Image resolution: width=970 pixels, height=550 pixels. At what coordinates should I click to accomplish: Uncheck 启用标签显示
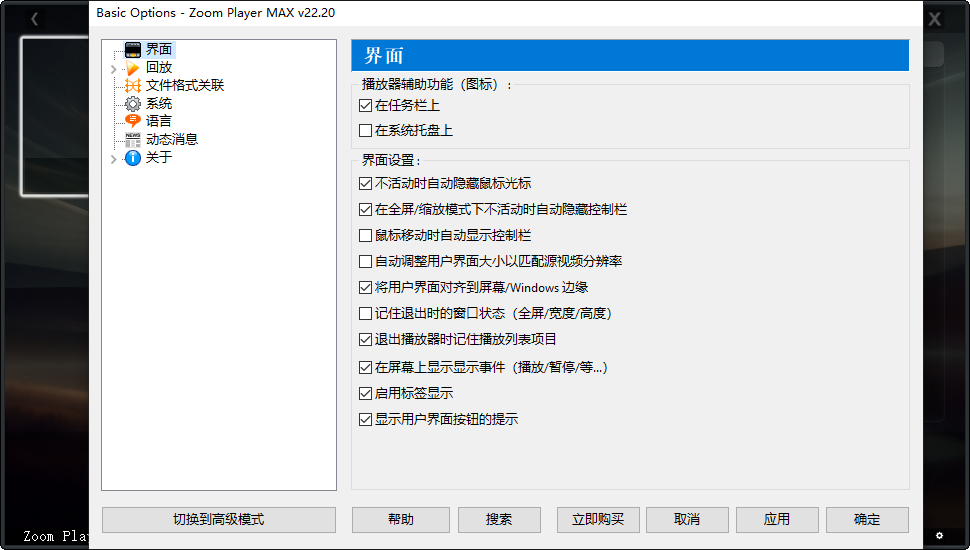coord(366,393)
